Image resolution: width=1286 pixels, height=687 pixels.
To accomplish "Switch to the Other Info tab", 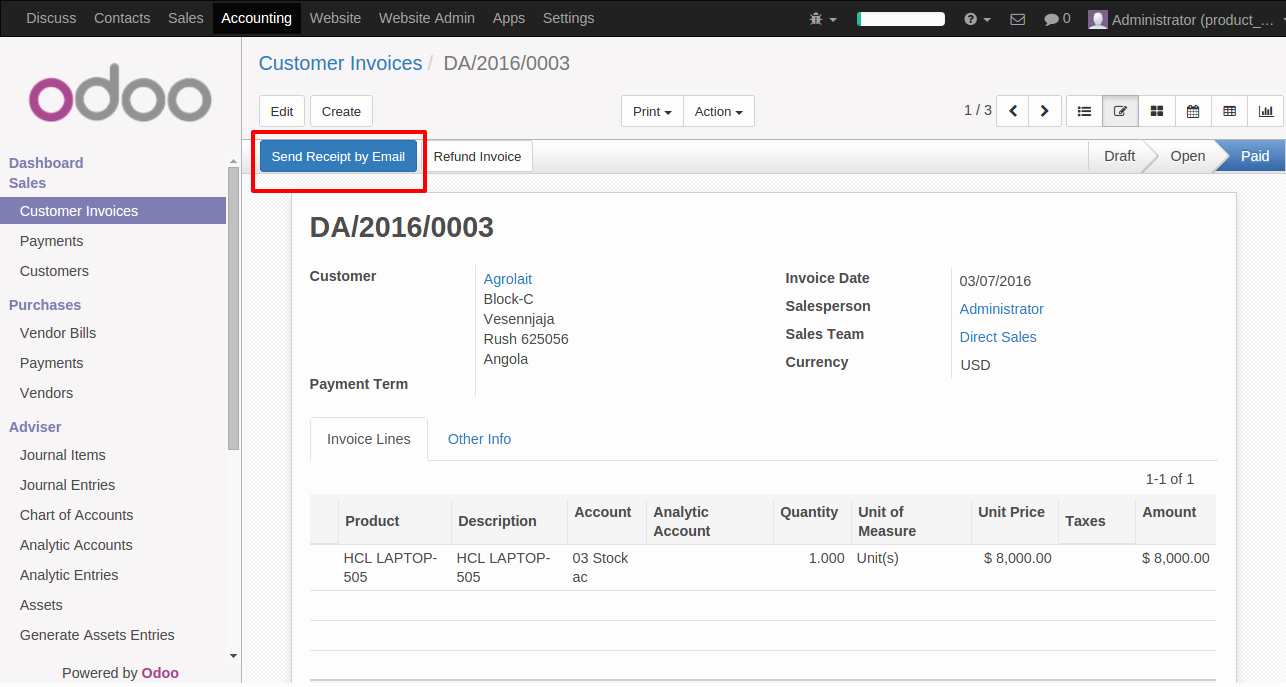I will 479,439.
